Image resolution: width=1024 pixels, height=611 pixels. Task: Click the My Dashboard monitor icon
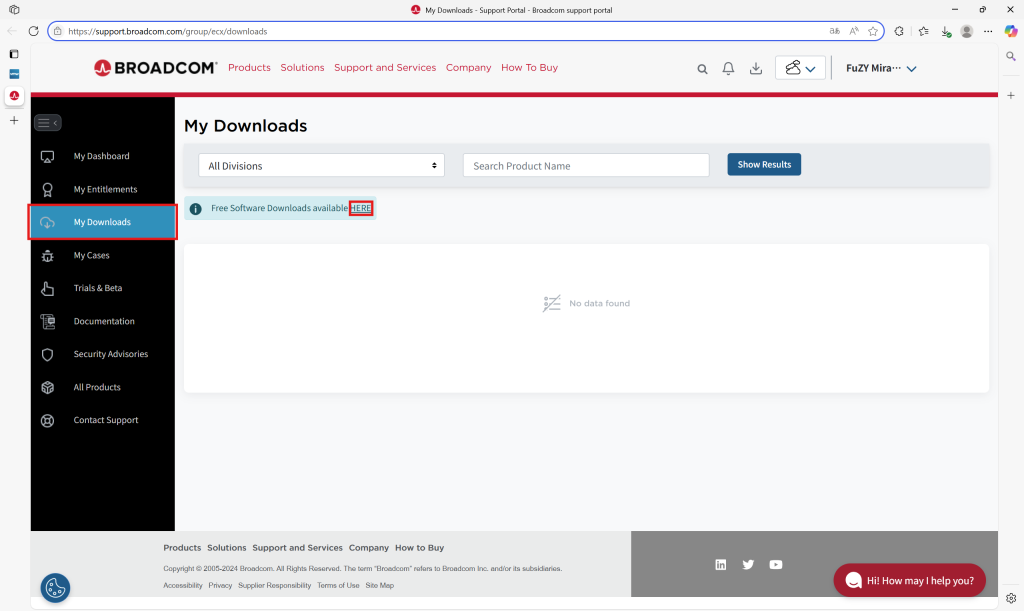(x=48, y=157)
